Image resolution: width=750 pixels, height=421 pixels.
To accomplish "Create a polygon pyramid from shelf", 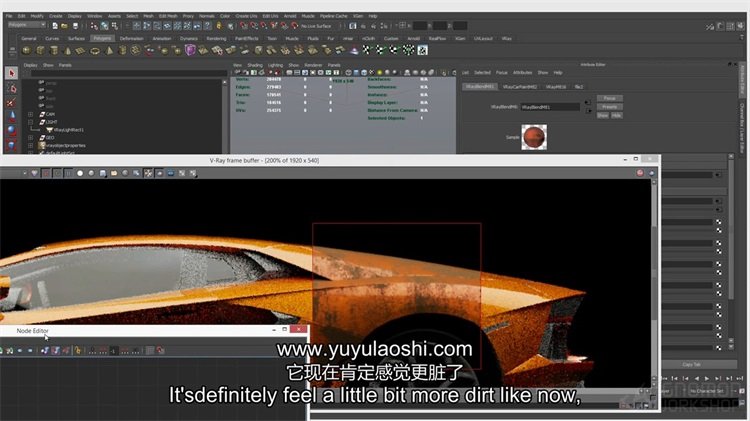I will 109,50.
